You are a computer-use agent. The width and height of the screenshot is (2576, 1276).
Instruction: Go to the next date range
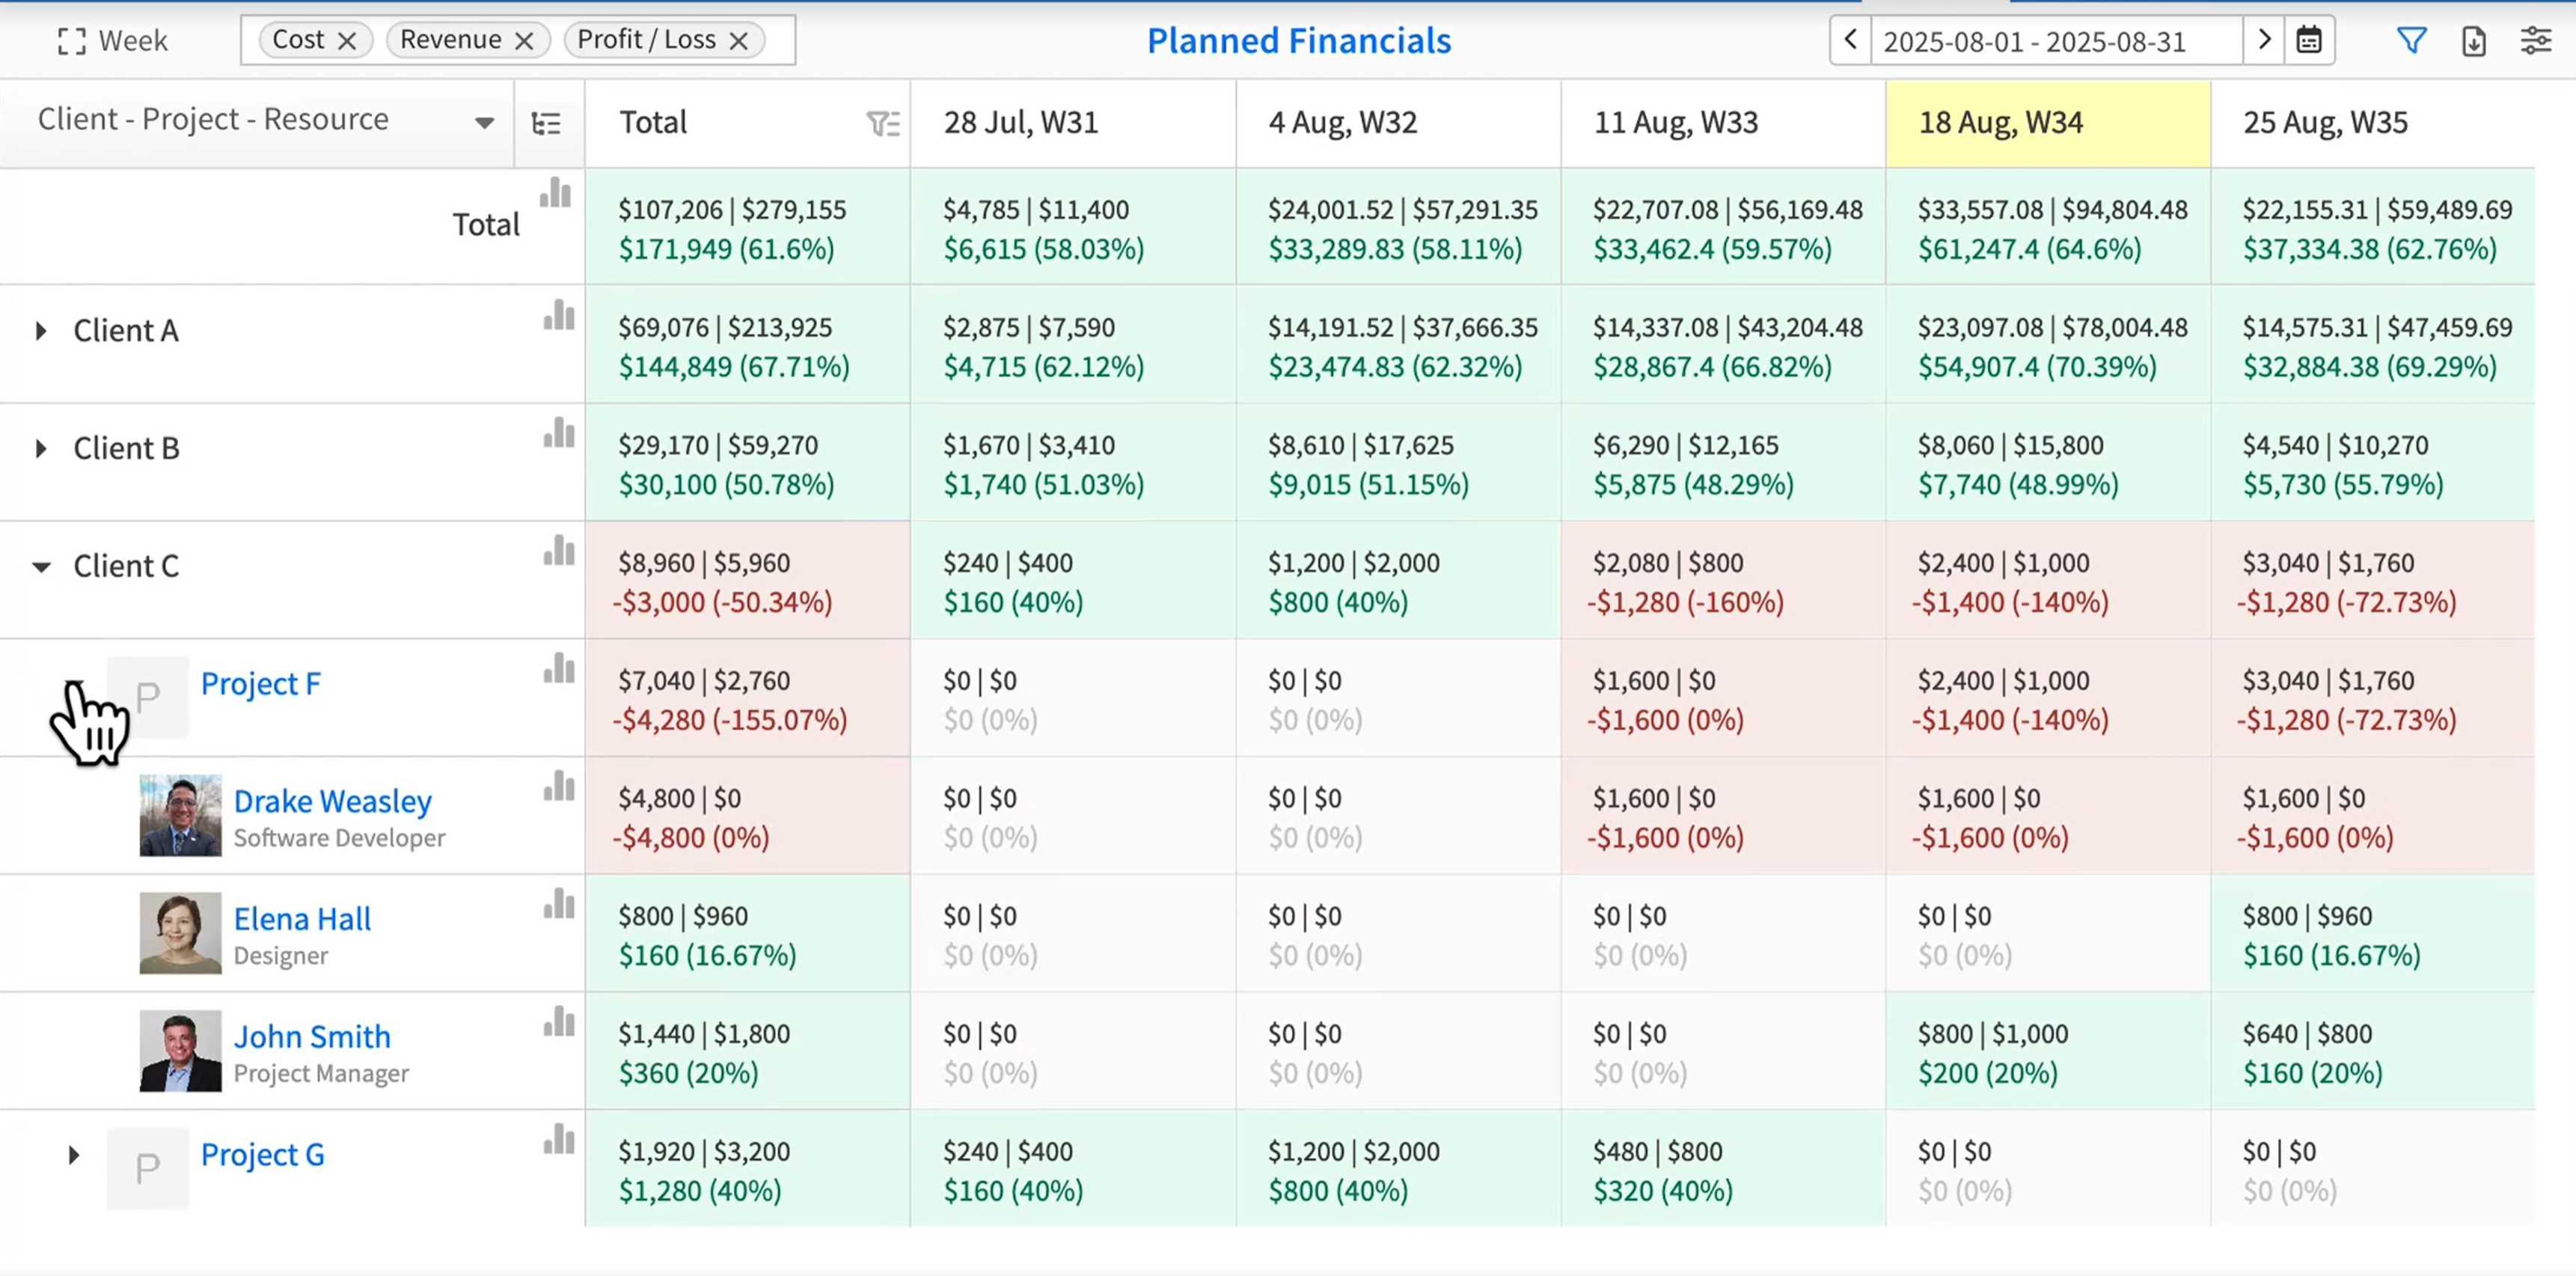(x=2263, y=41)
